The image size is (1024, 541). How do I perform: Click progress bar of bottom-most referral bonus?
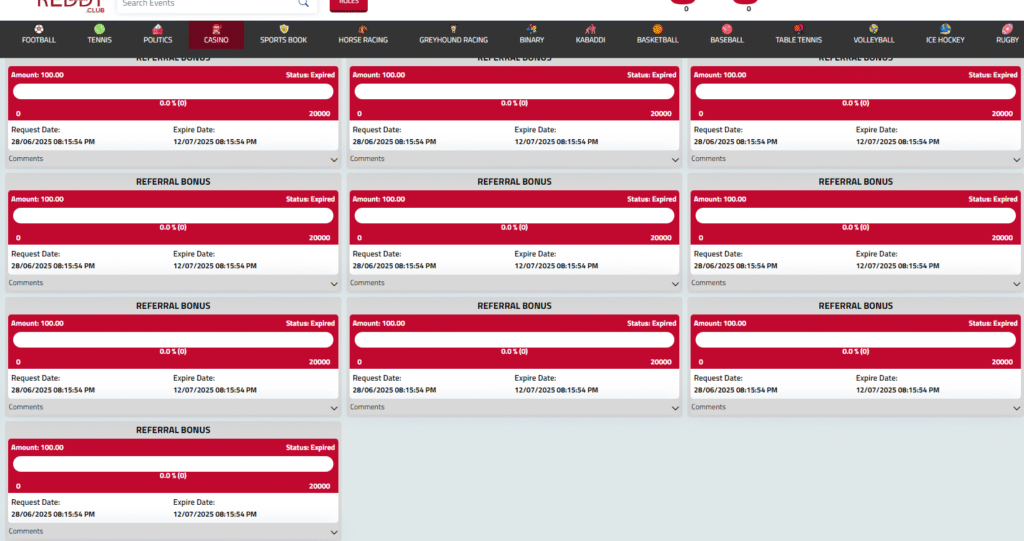click(x=173, y=464)
